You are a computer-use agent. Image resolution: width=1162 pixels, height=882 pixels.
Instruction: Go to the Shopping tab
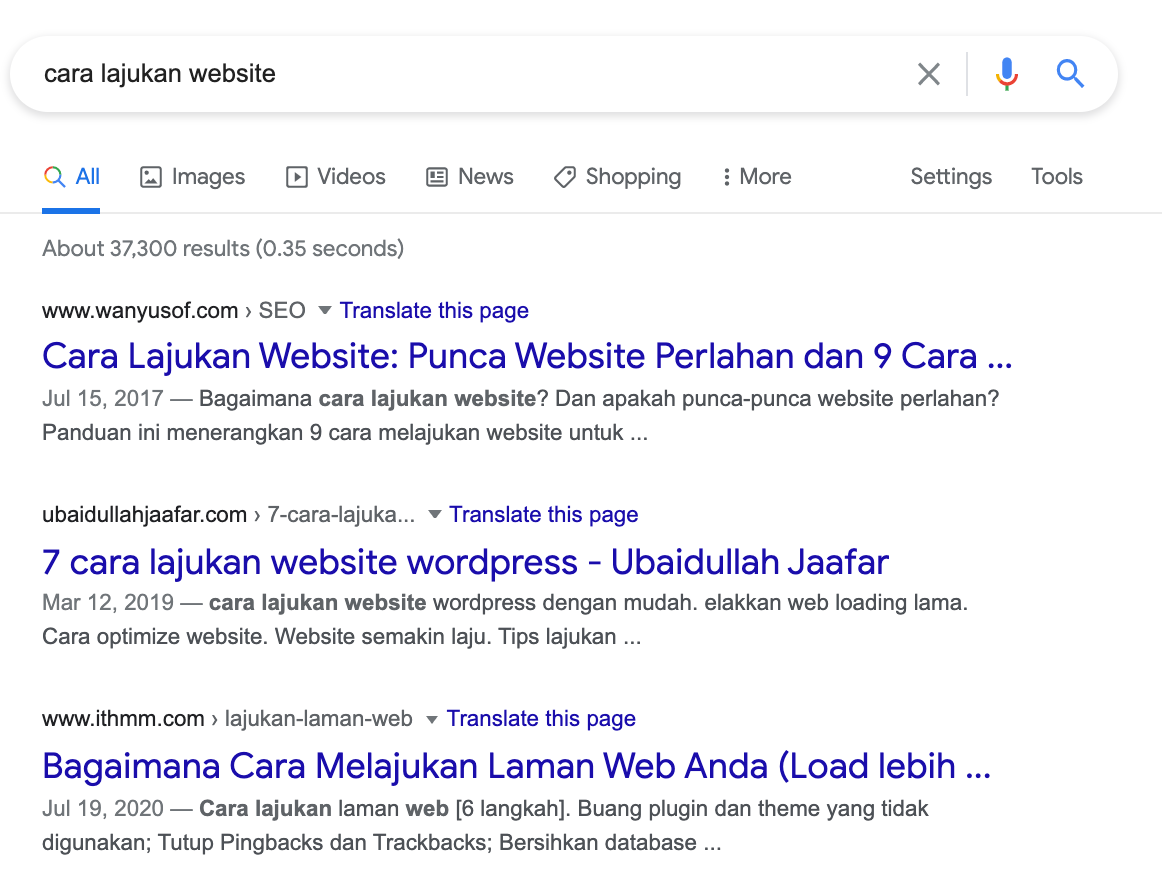click(617, 177)
